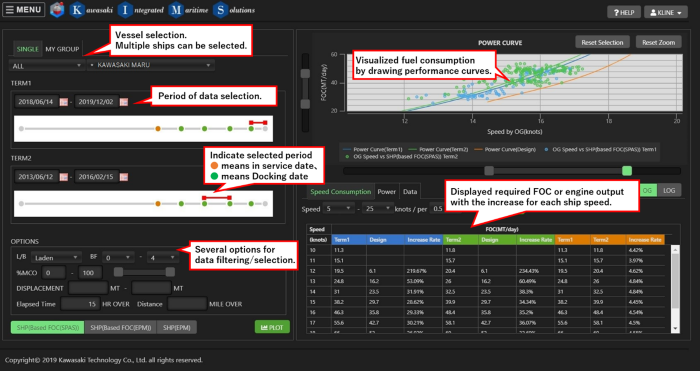
Task: Expand the KAWASAKI MARU vessel dropdown
Action: 151,65
